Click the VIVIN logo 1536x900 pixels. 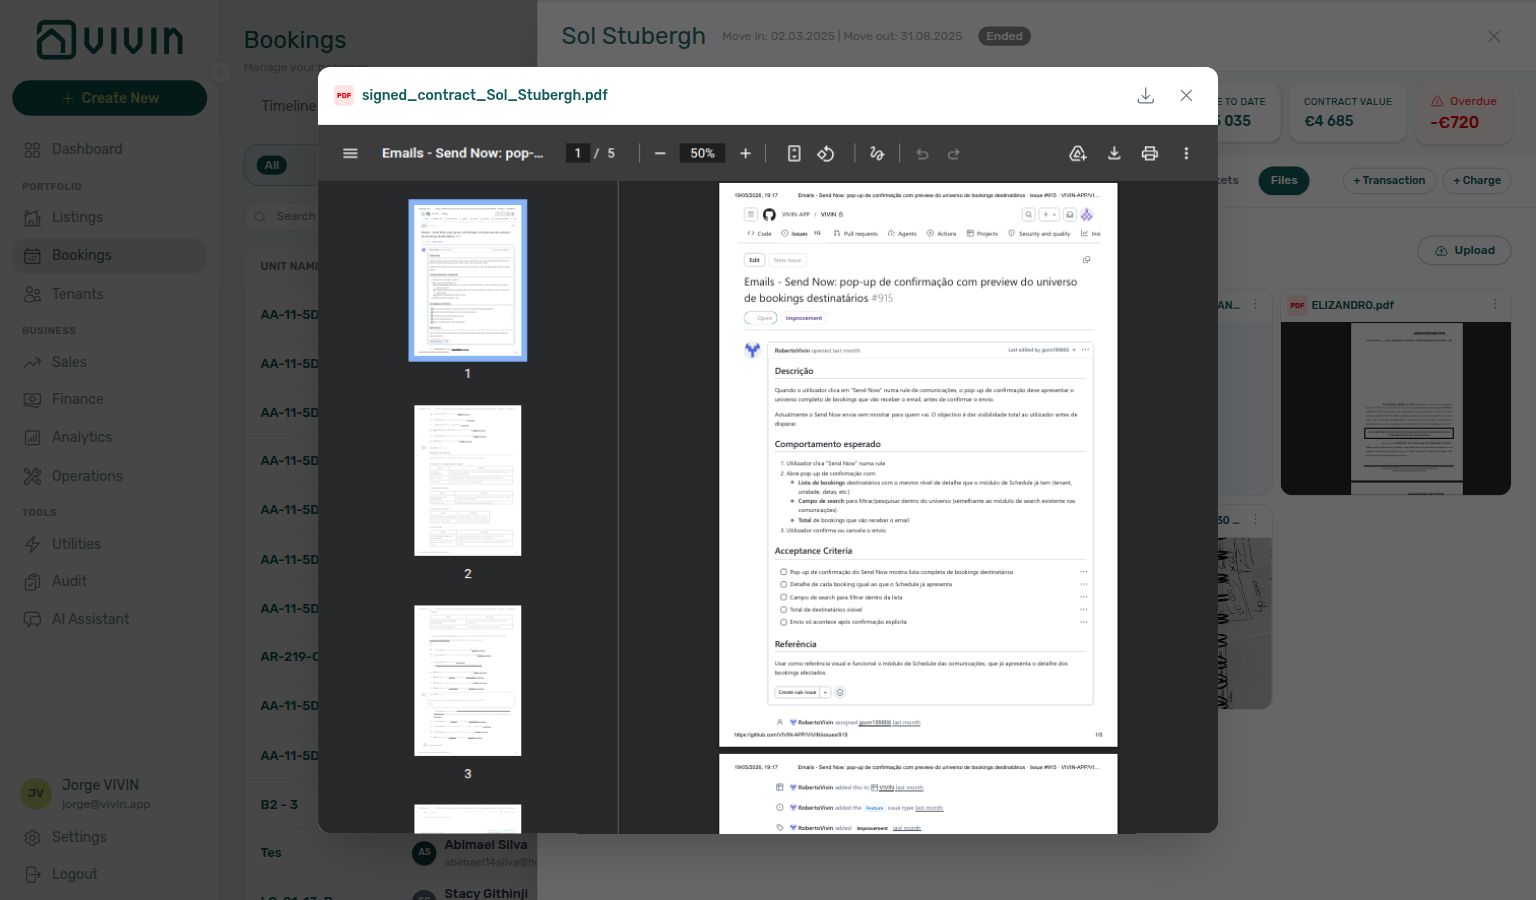pyautogui.click(x=110, y=40)
